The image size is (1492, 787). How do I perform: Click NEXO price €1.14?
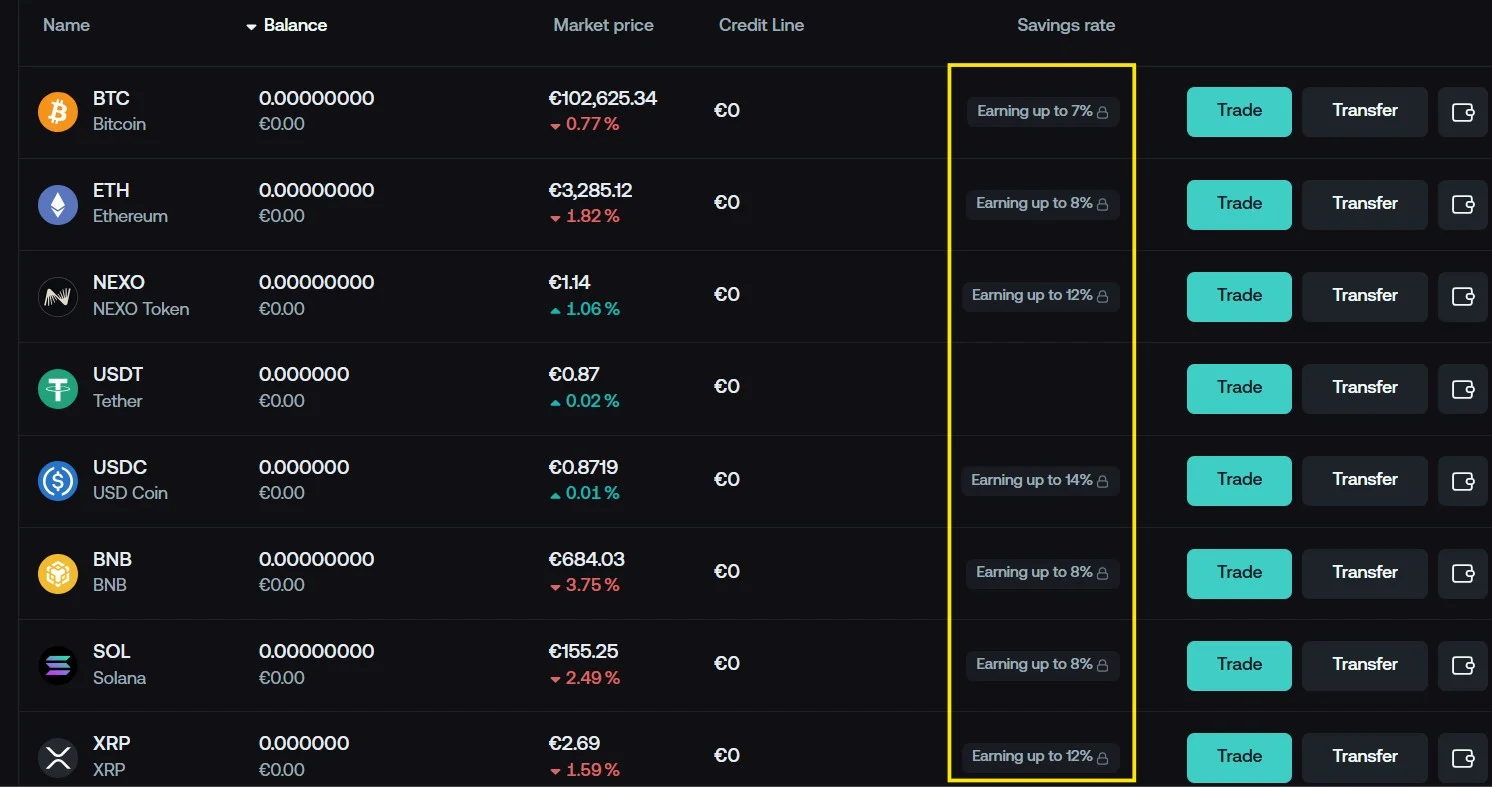pyautogui.click(x=569, y=282)
